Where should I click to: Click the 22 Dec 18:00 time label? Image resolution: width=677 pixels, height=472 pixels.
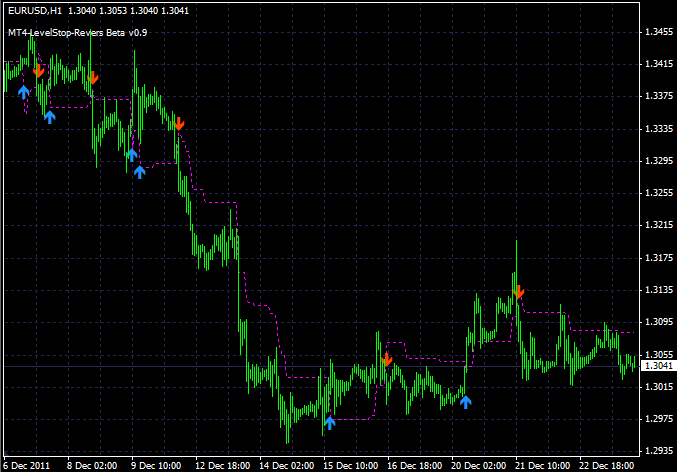click(x=606, y=466)
